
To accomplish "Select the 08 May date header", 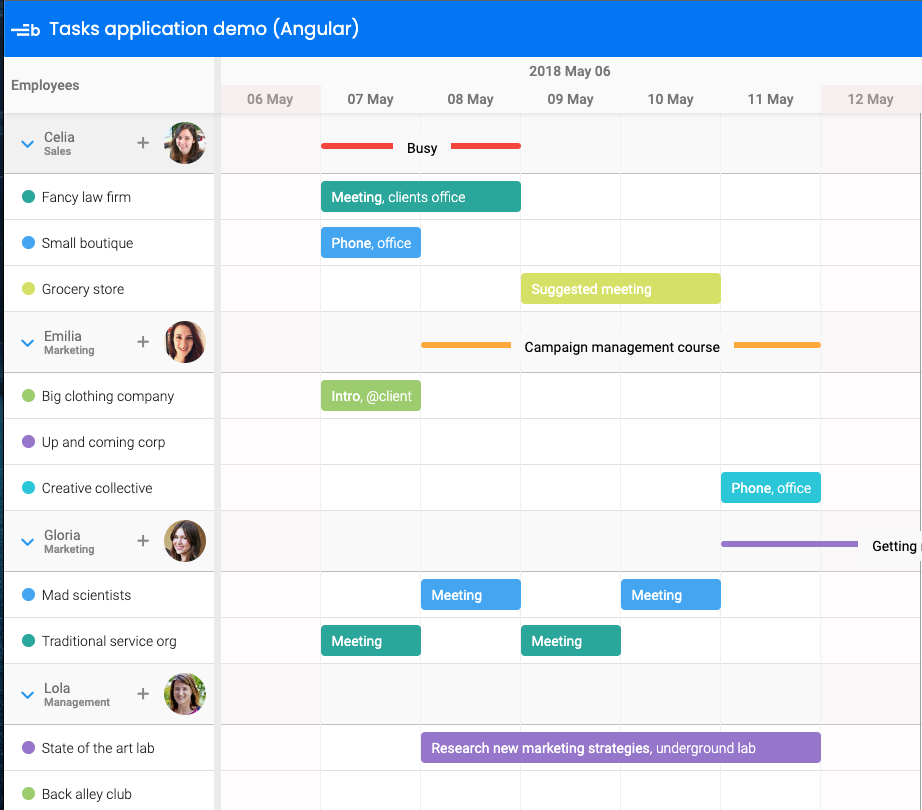I will coord(470,99).
